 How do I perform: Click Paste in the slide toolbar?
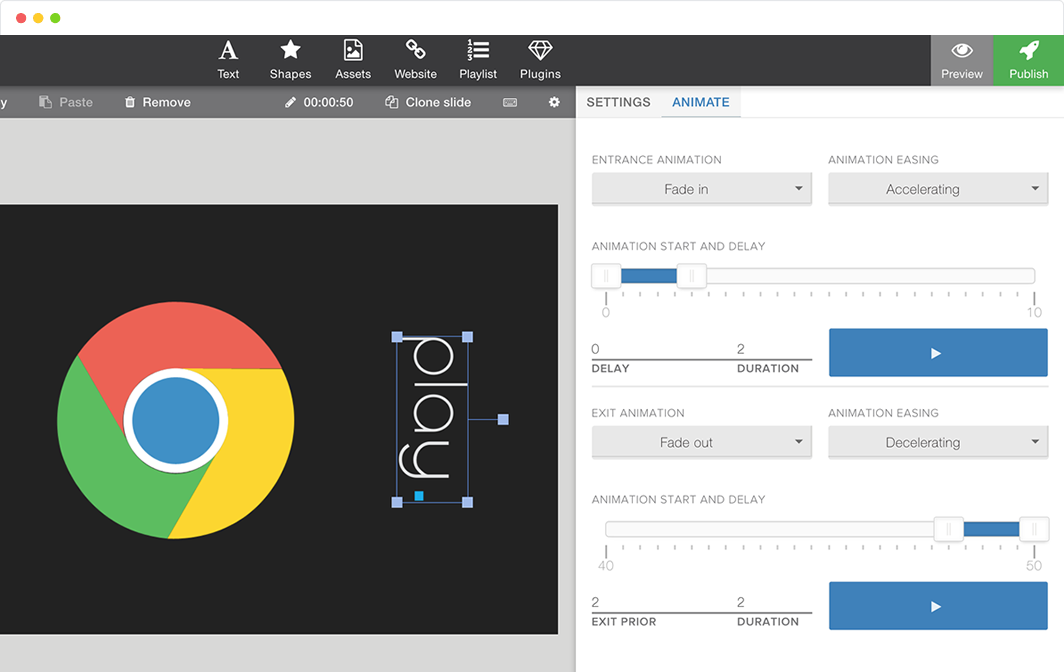(x=66, y=102)
